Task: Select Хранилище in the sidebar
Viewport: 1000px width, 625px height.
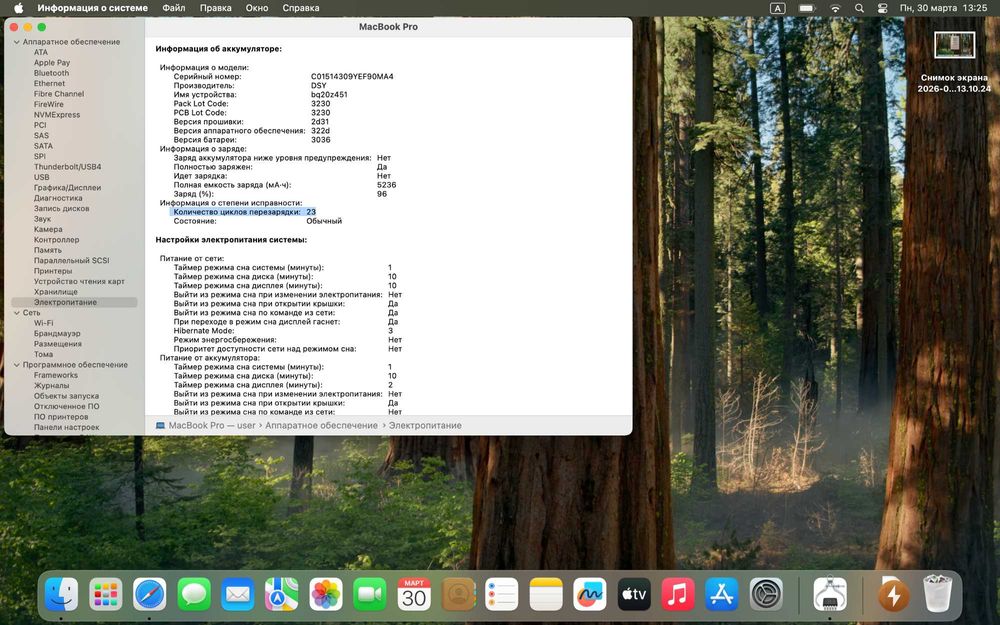Action: [55, 292]
